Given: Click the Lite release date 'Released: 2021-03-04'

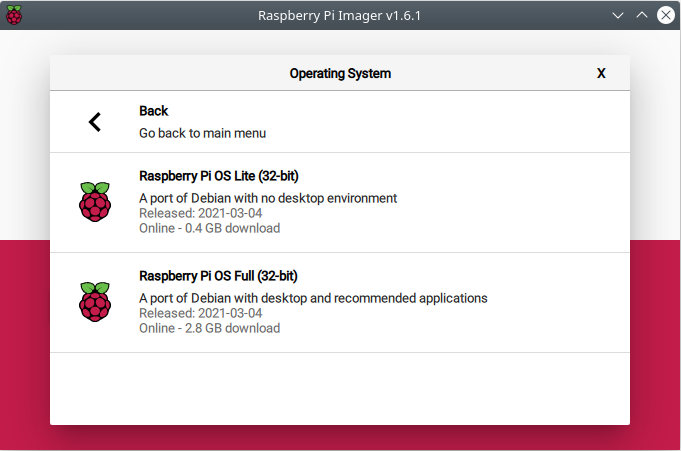Looking at the screenshot, I should [x=201, y=213].
